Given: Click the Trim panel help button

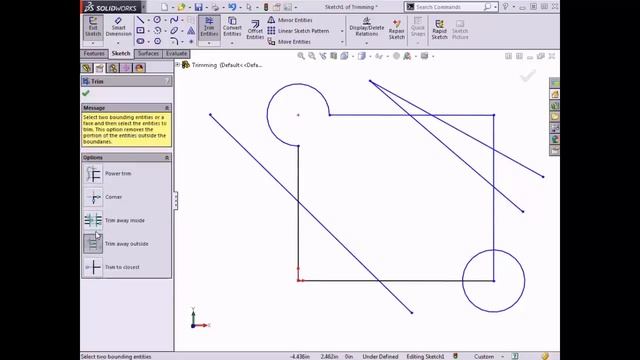Looking at the screenshot, I should click(x=167, y=81).
